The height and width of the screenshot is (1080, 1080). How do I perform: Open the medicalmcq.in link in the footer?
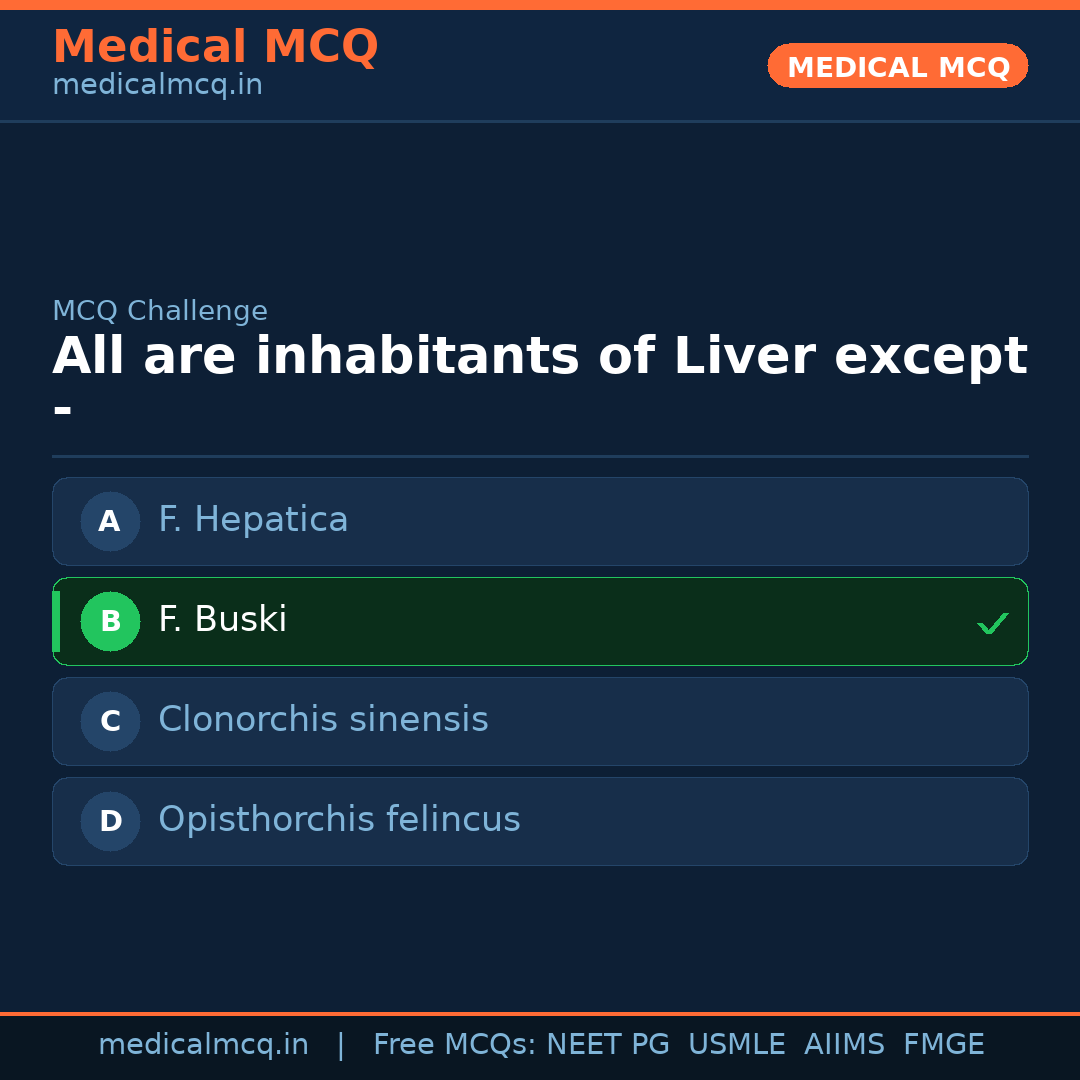point(203,1045)
